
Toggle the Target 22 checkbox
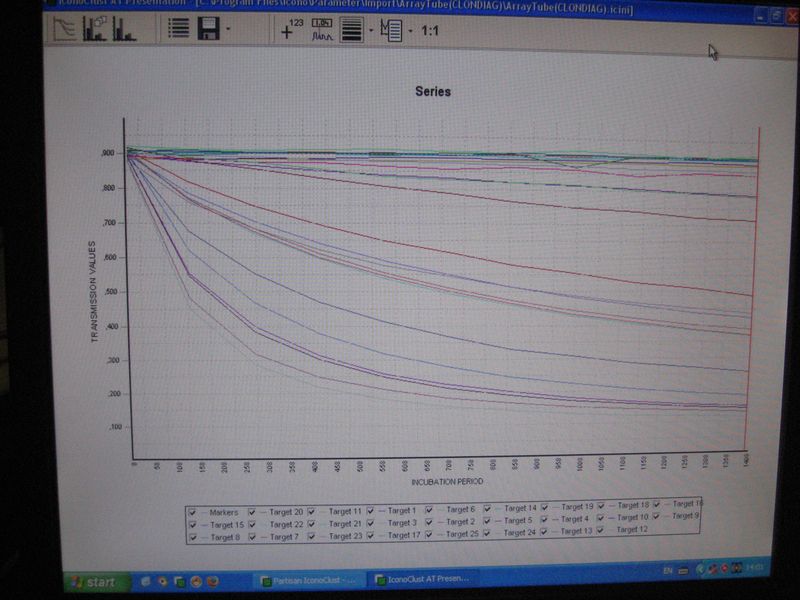point(252,524)
